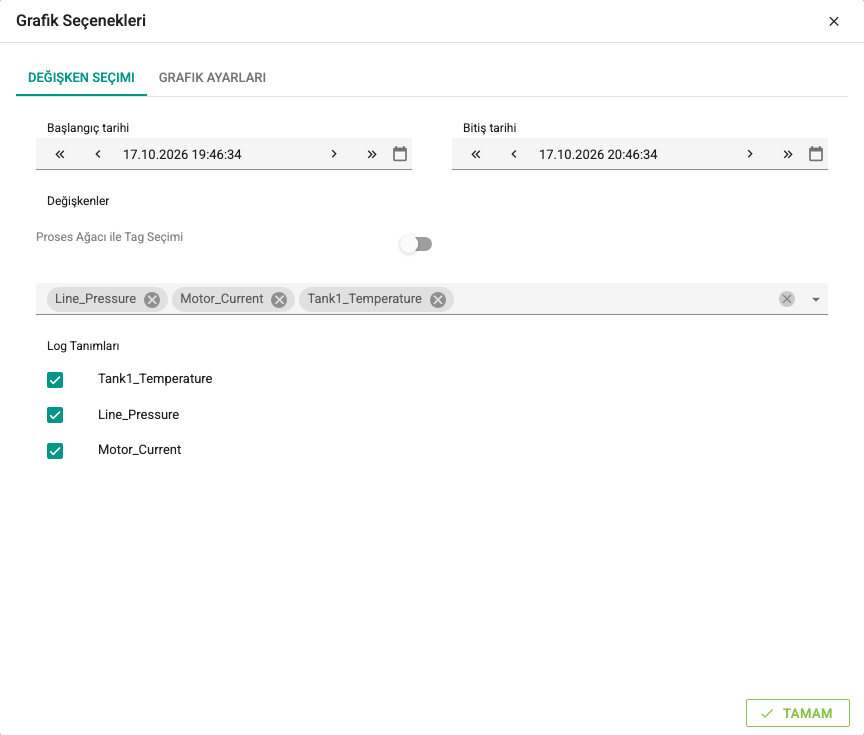This screenshot has width=864, height=735.
Task: Step start date back one interval
Action: [98, 154]
